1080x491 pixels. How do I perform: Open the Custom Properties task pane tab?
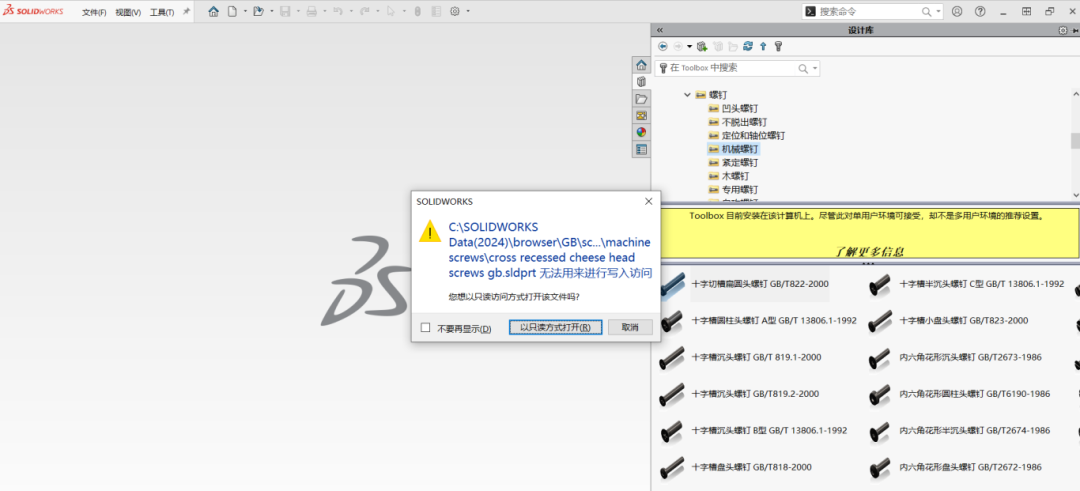coord(641,149)
